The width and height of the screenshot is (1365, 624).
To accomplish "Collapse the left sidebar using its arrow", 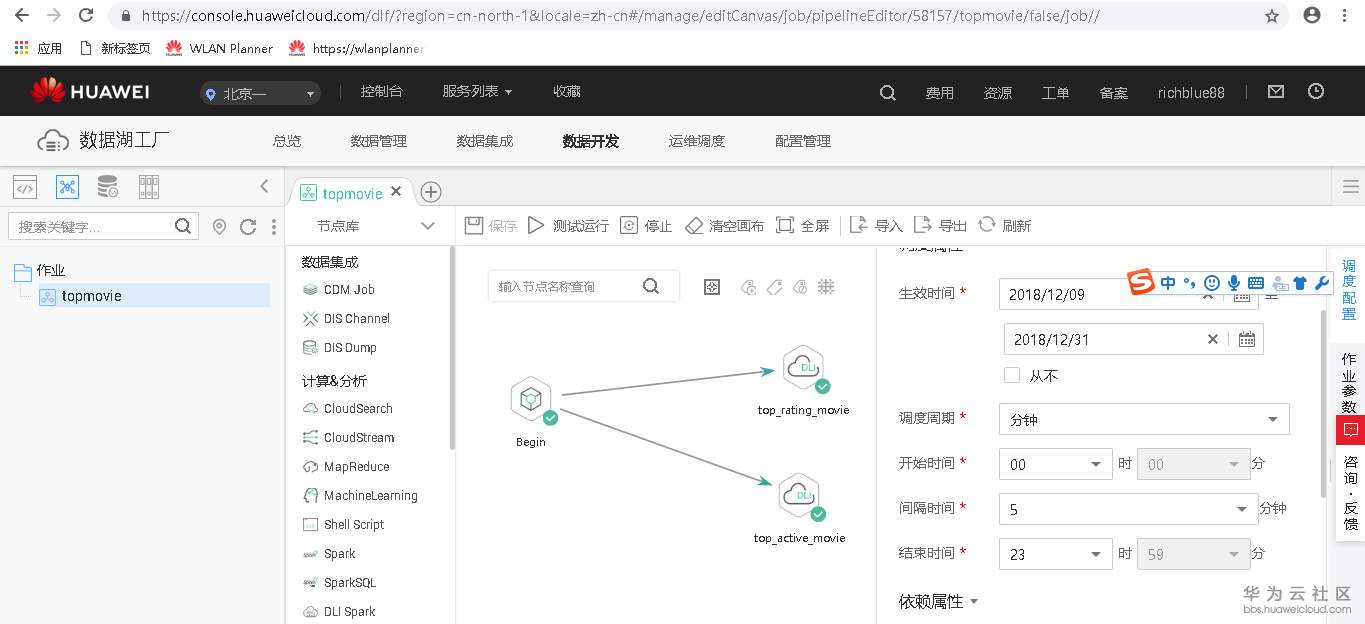I will click(264, 186).
